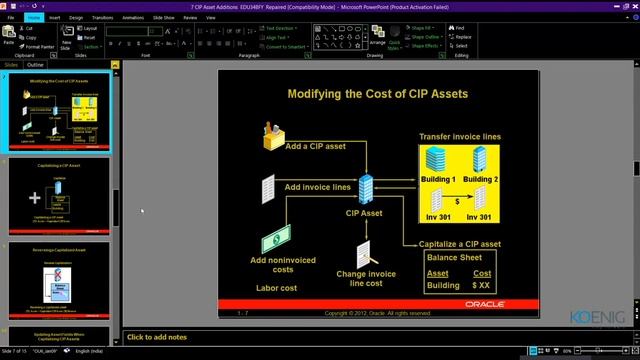
Task: Toggle Align Text Left
Action: click(x=200, y=43)
